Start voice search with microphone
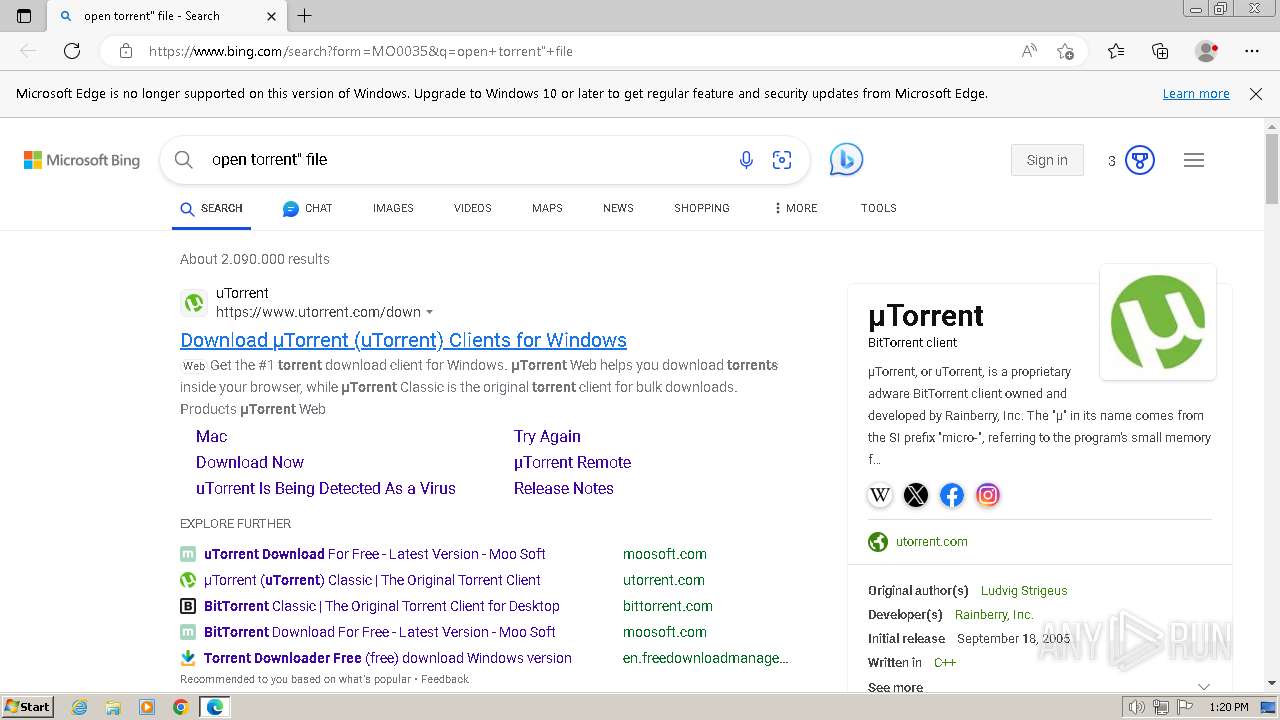The height and width of the screenshot is (720, 1280). 746,160
